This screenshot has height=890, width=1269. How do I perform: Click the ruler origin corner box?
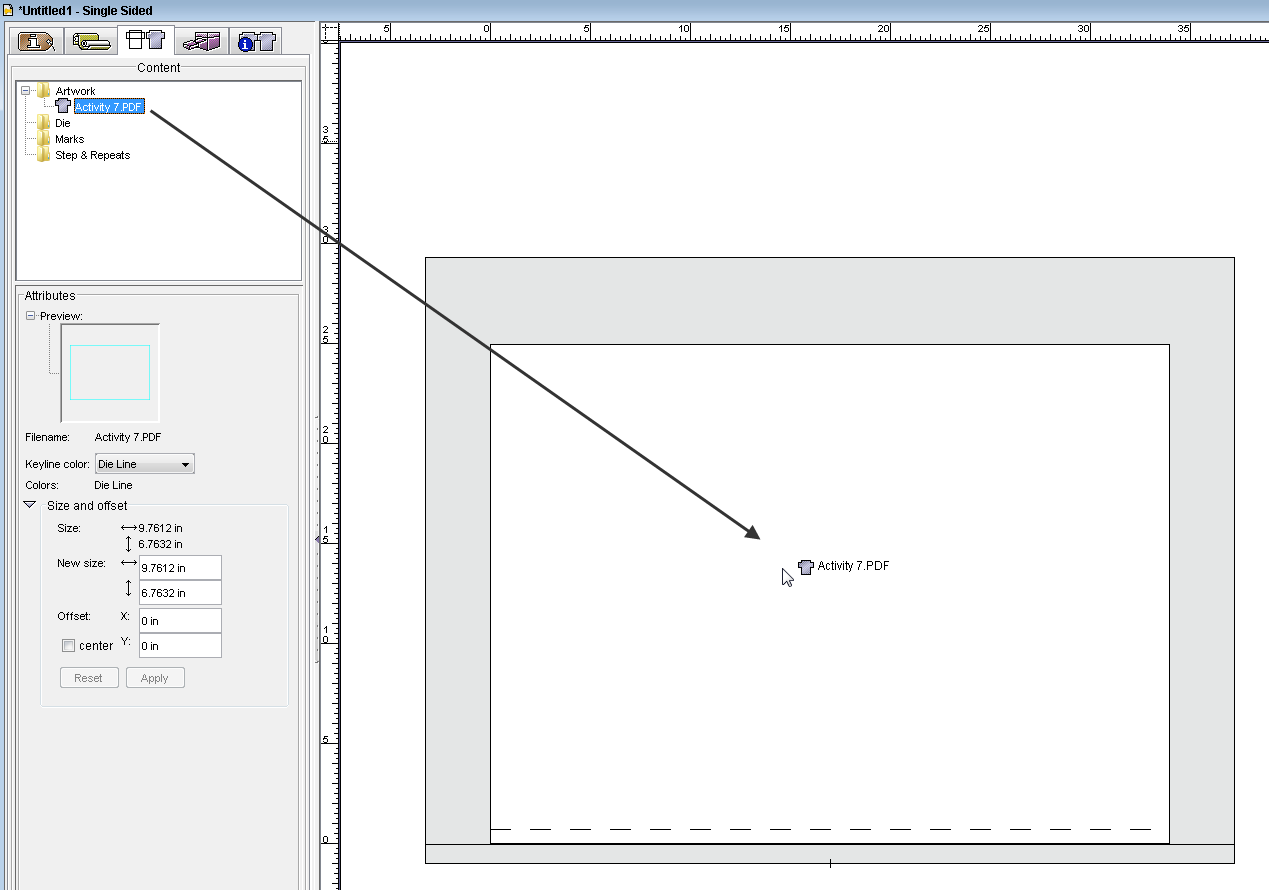(331, 32)
